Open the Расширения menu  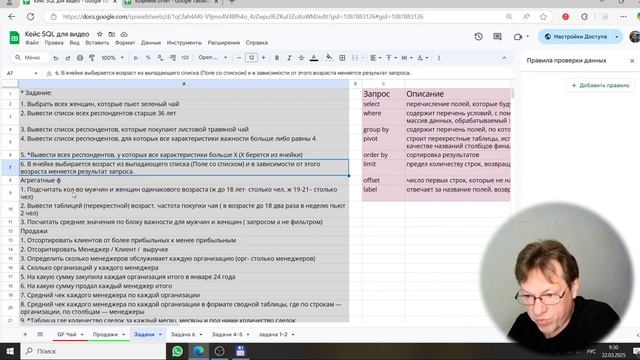[224, 43]
